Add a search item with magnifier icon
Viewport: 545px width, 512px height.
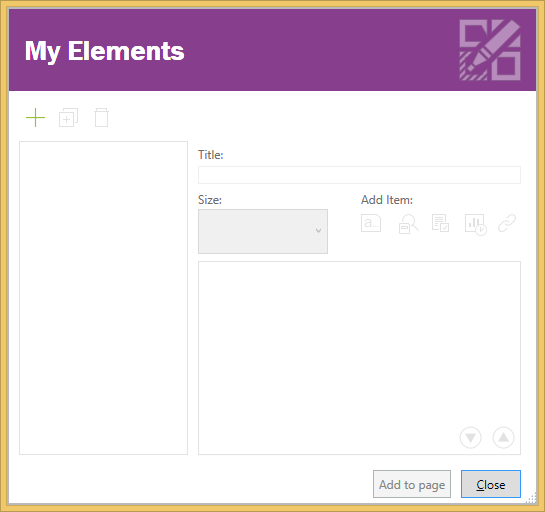[408, 224]
